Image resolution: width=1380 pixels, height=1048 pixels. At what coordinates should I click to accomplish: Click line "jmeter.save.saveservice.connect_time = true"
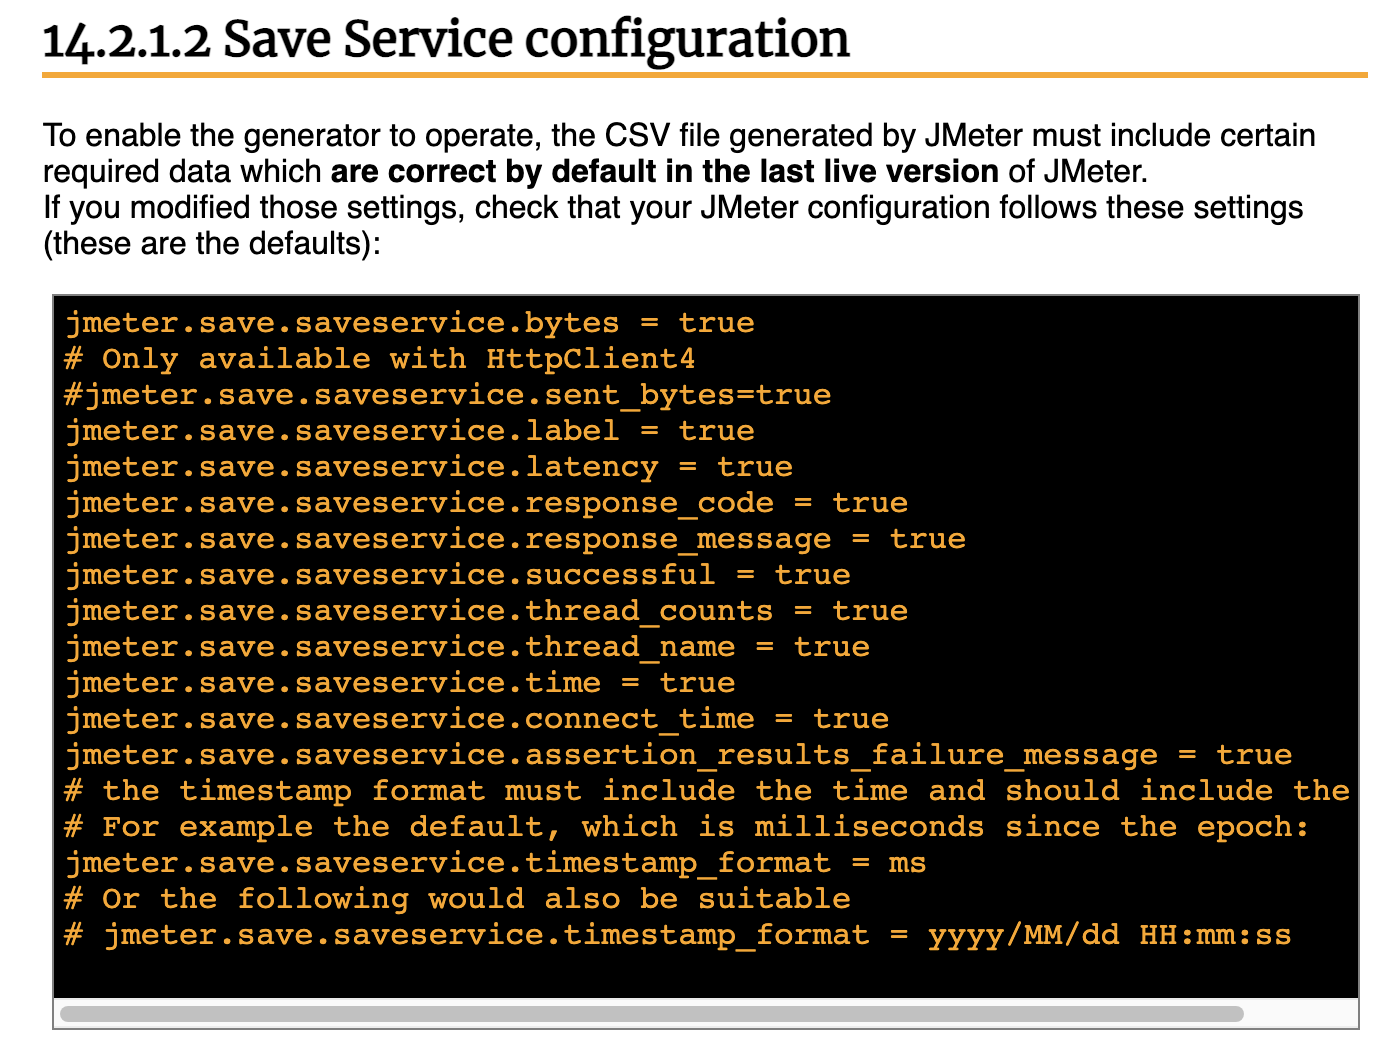point(477,719)
